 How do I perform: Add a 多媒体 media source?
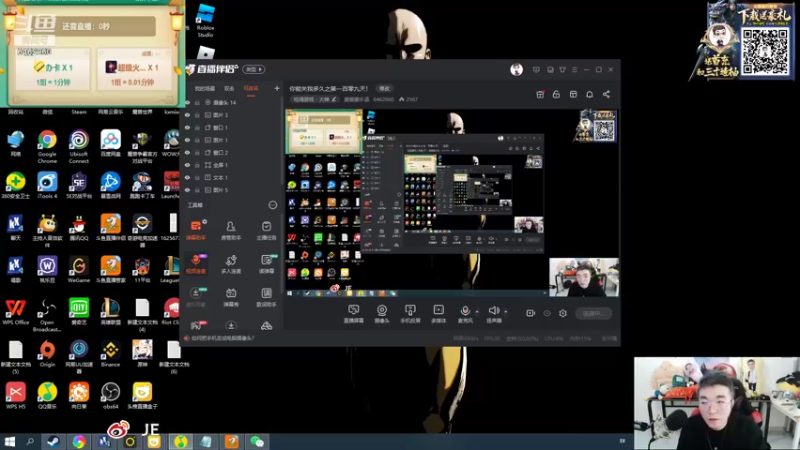click(x=438, y=313)
